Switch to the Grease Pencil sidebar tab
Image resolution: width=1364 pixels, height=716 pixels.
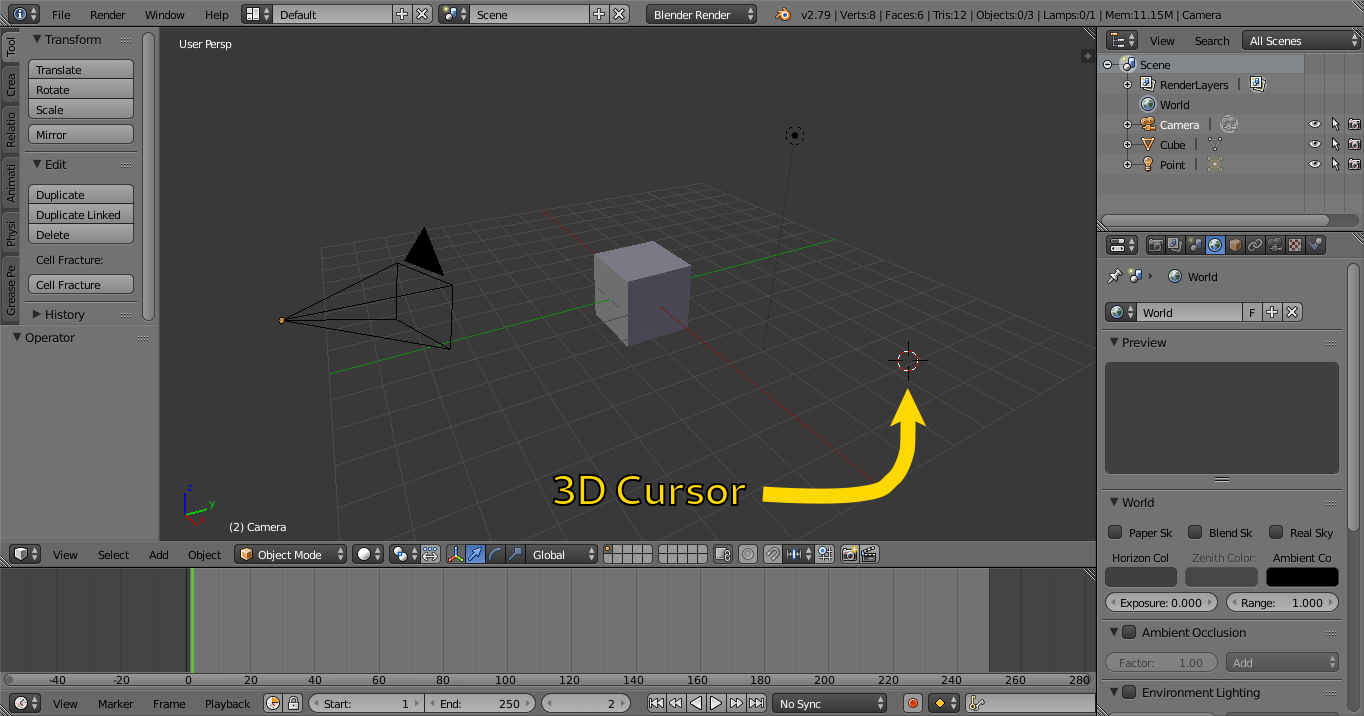[11, 290]
